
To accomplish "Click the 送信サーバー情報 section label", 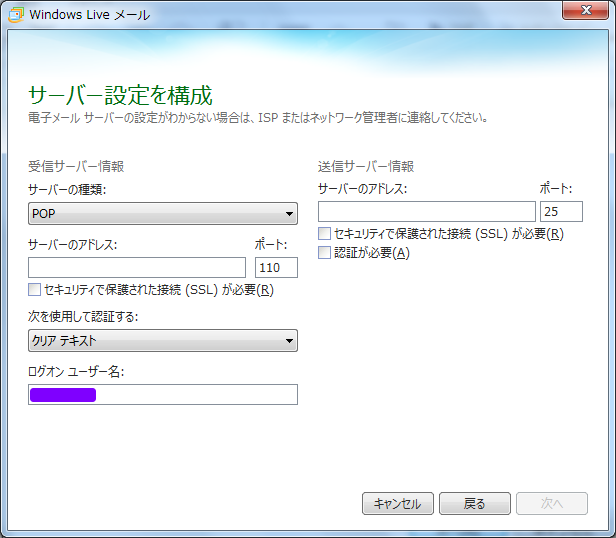I will point(366,166).
